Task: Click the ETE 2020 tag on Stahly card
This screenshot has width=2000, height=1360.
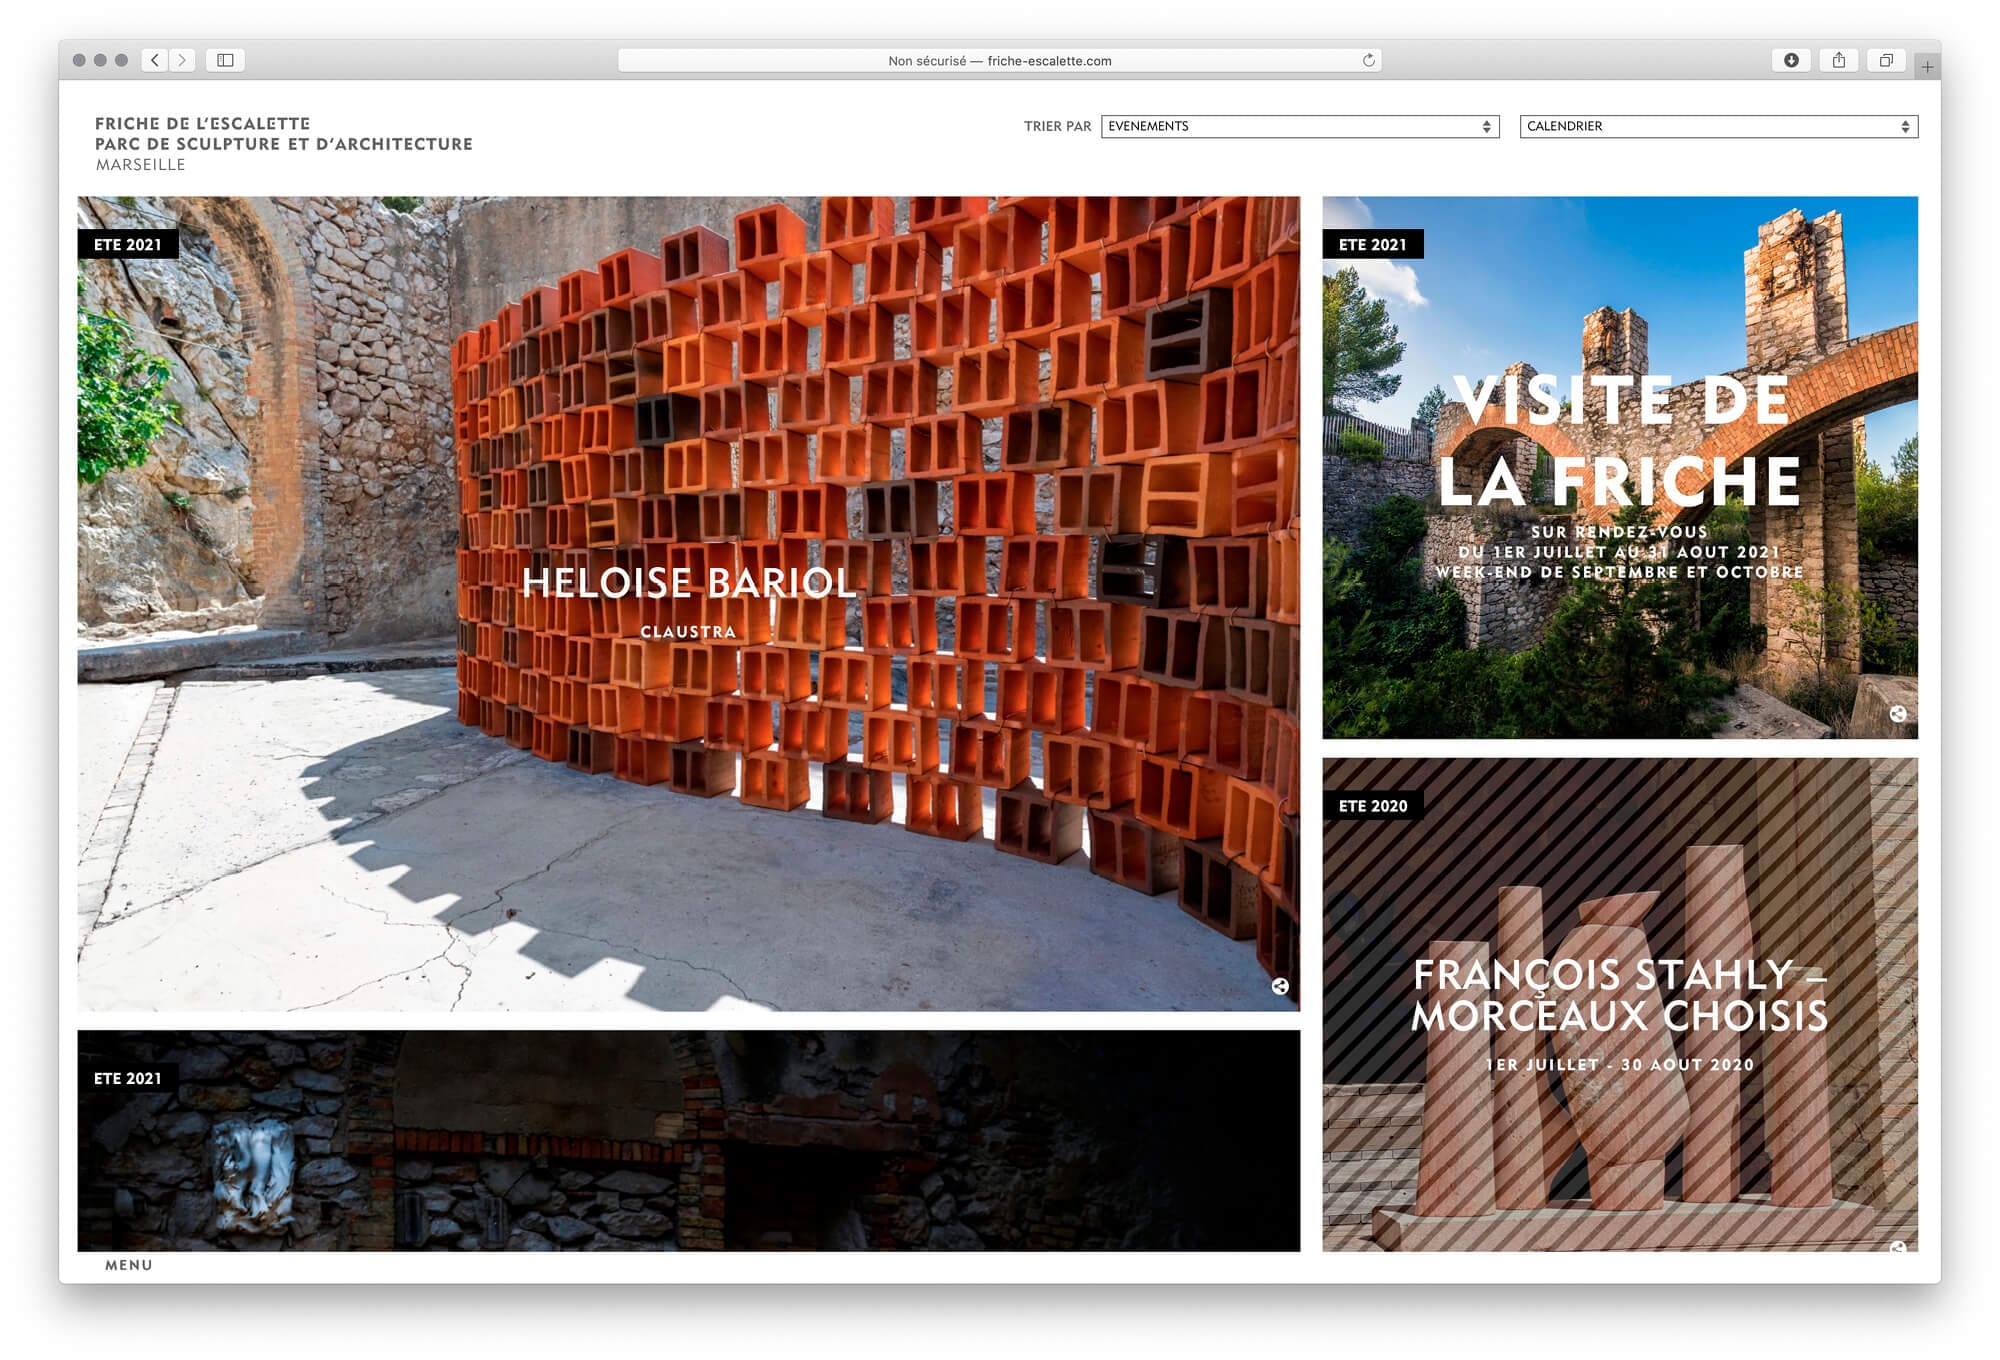Action: pos(1372,806)
